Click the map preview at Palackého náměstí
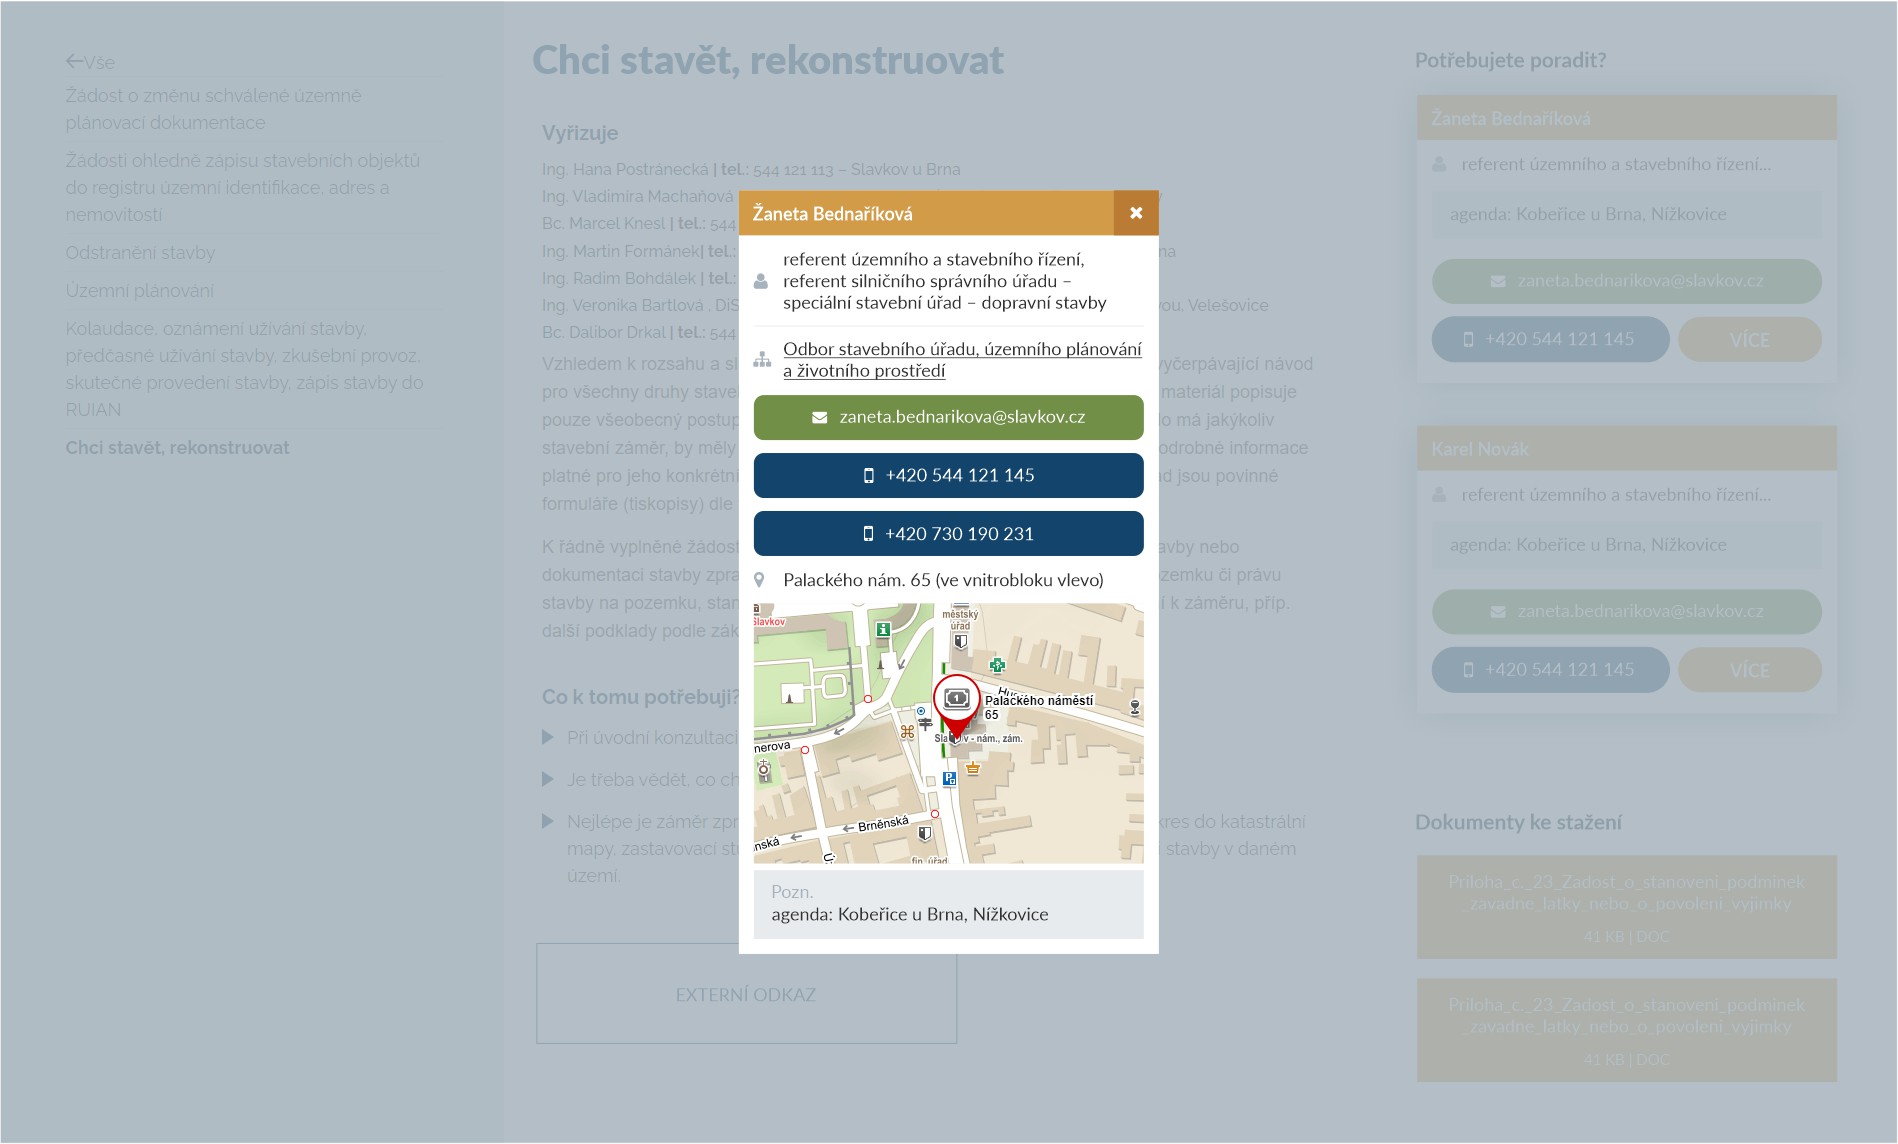The width and height of the screenshot is (1898, 1144). (948, 733)
